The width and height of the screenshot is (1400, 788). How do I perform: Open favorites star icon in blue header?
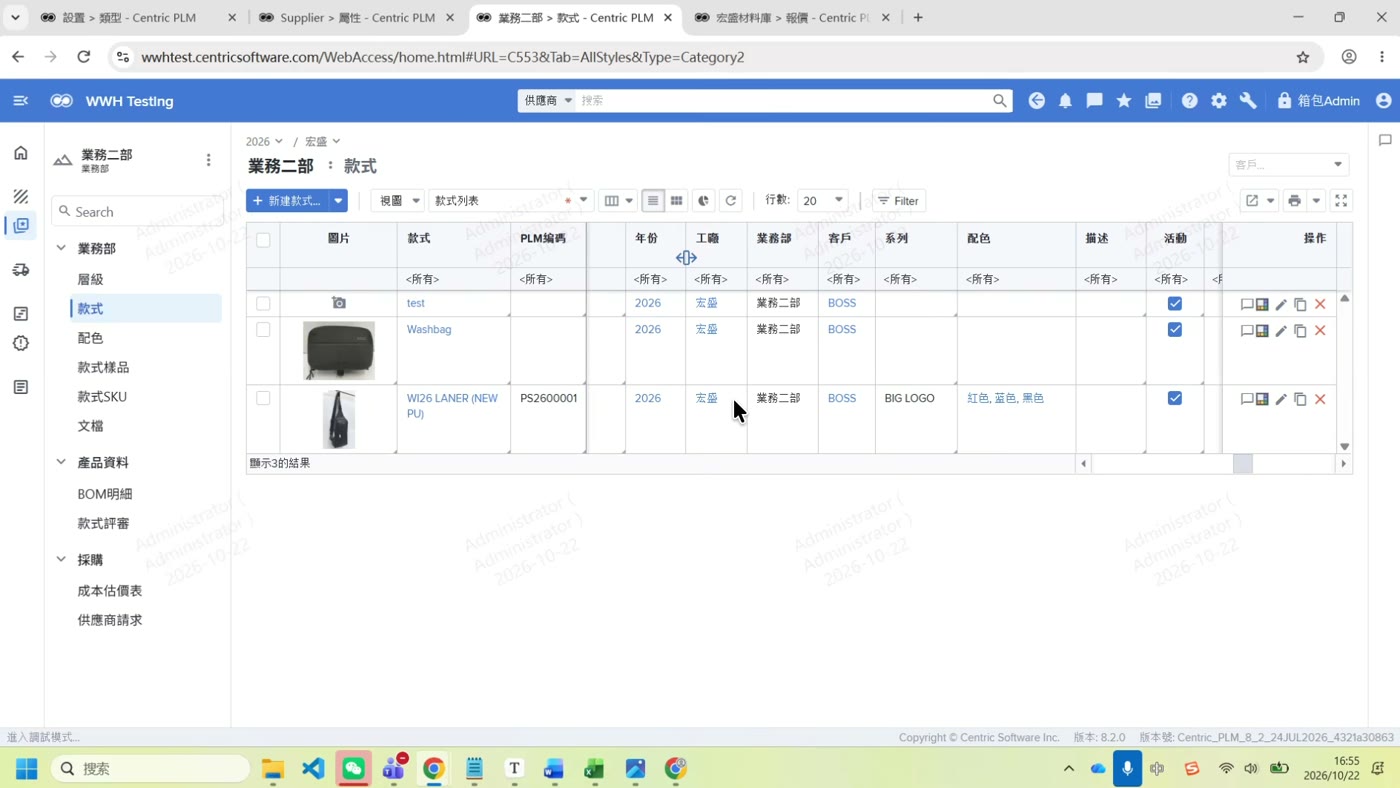coord(1124,101)
